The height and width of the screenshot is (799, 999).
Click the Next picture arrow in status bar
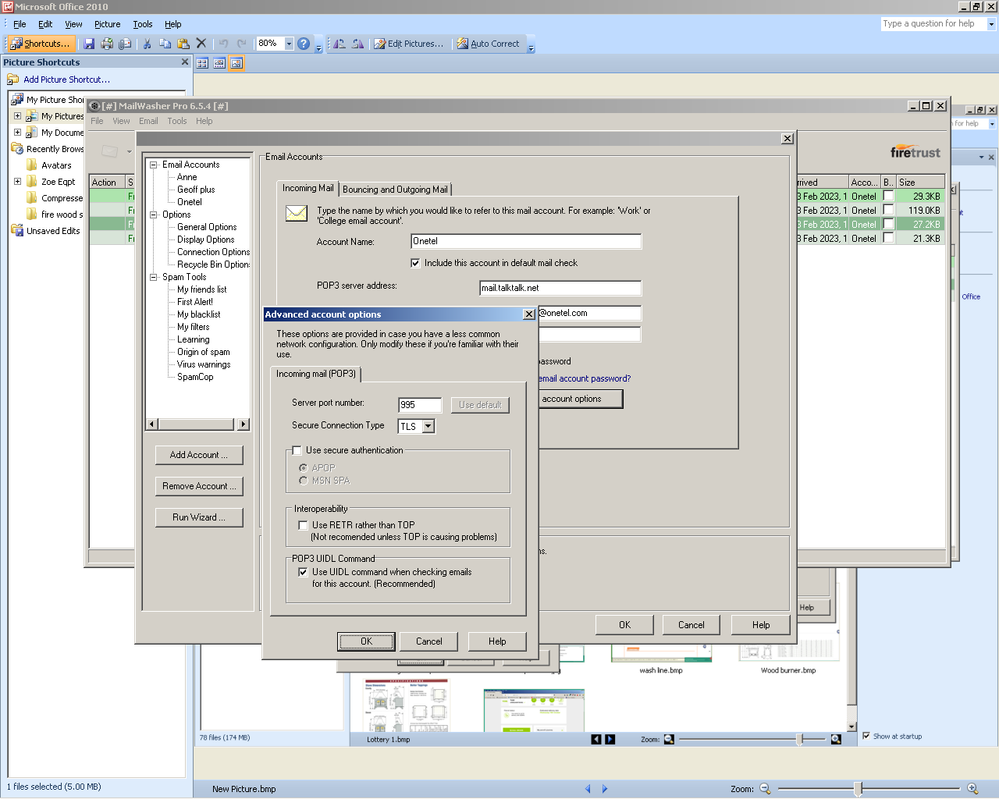tap(605, 789)
